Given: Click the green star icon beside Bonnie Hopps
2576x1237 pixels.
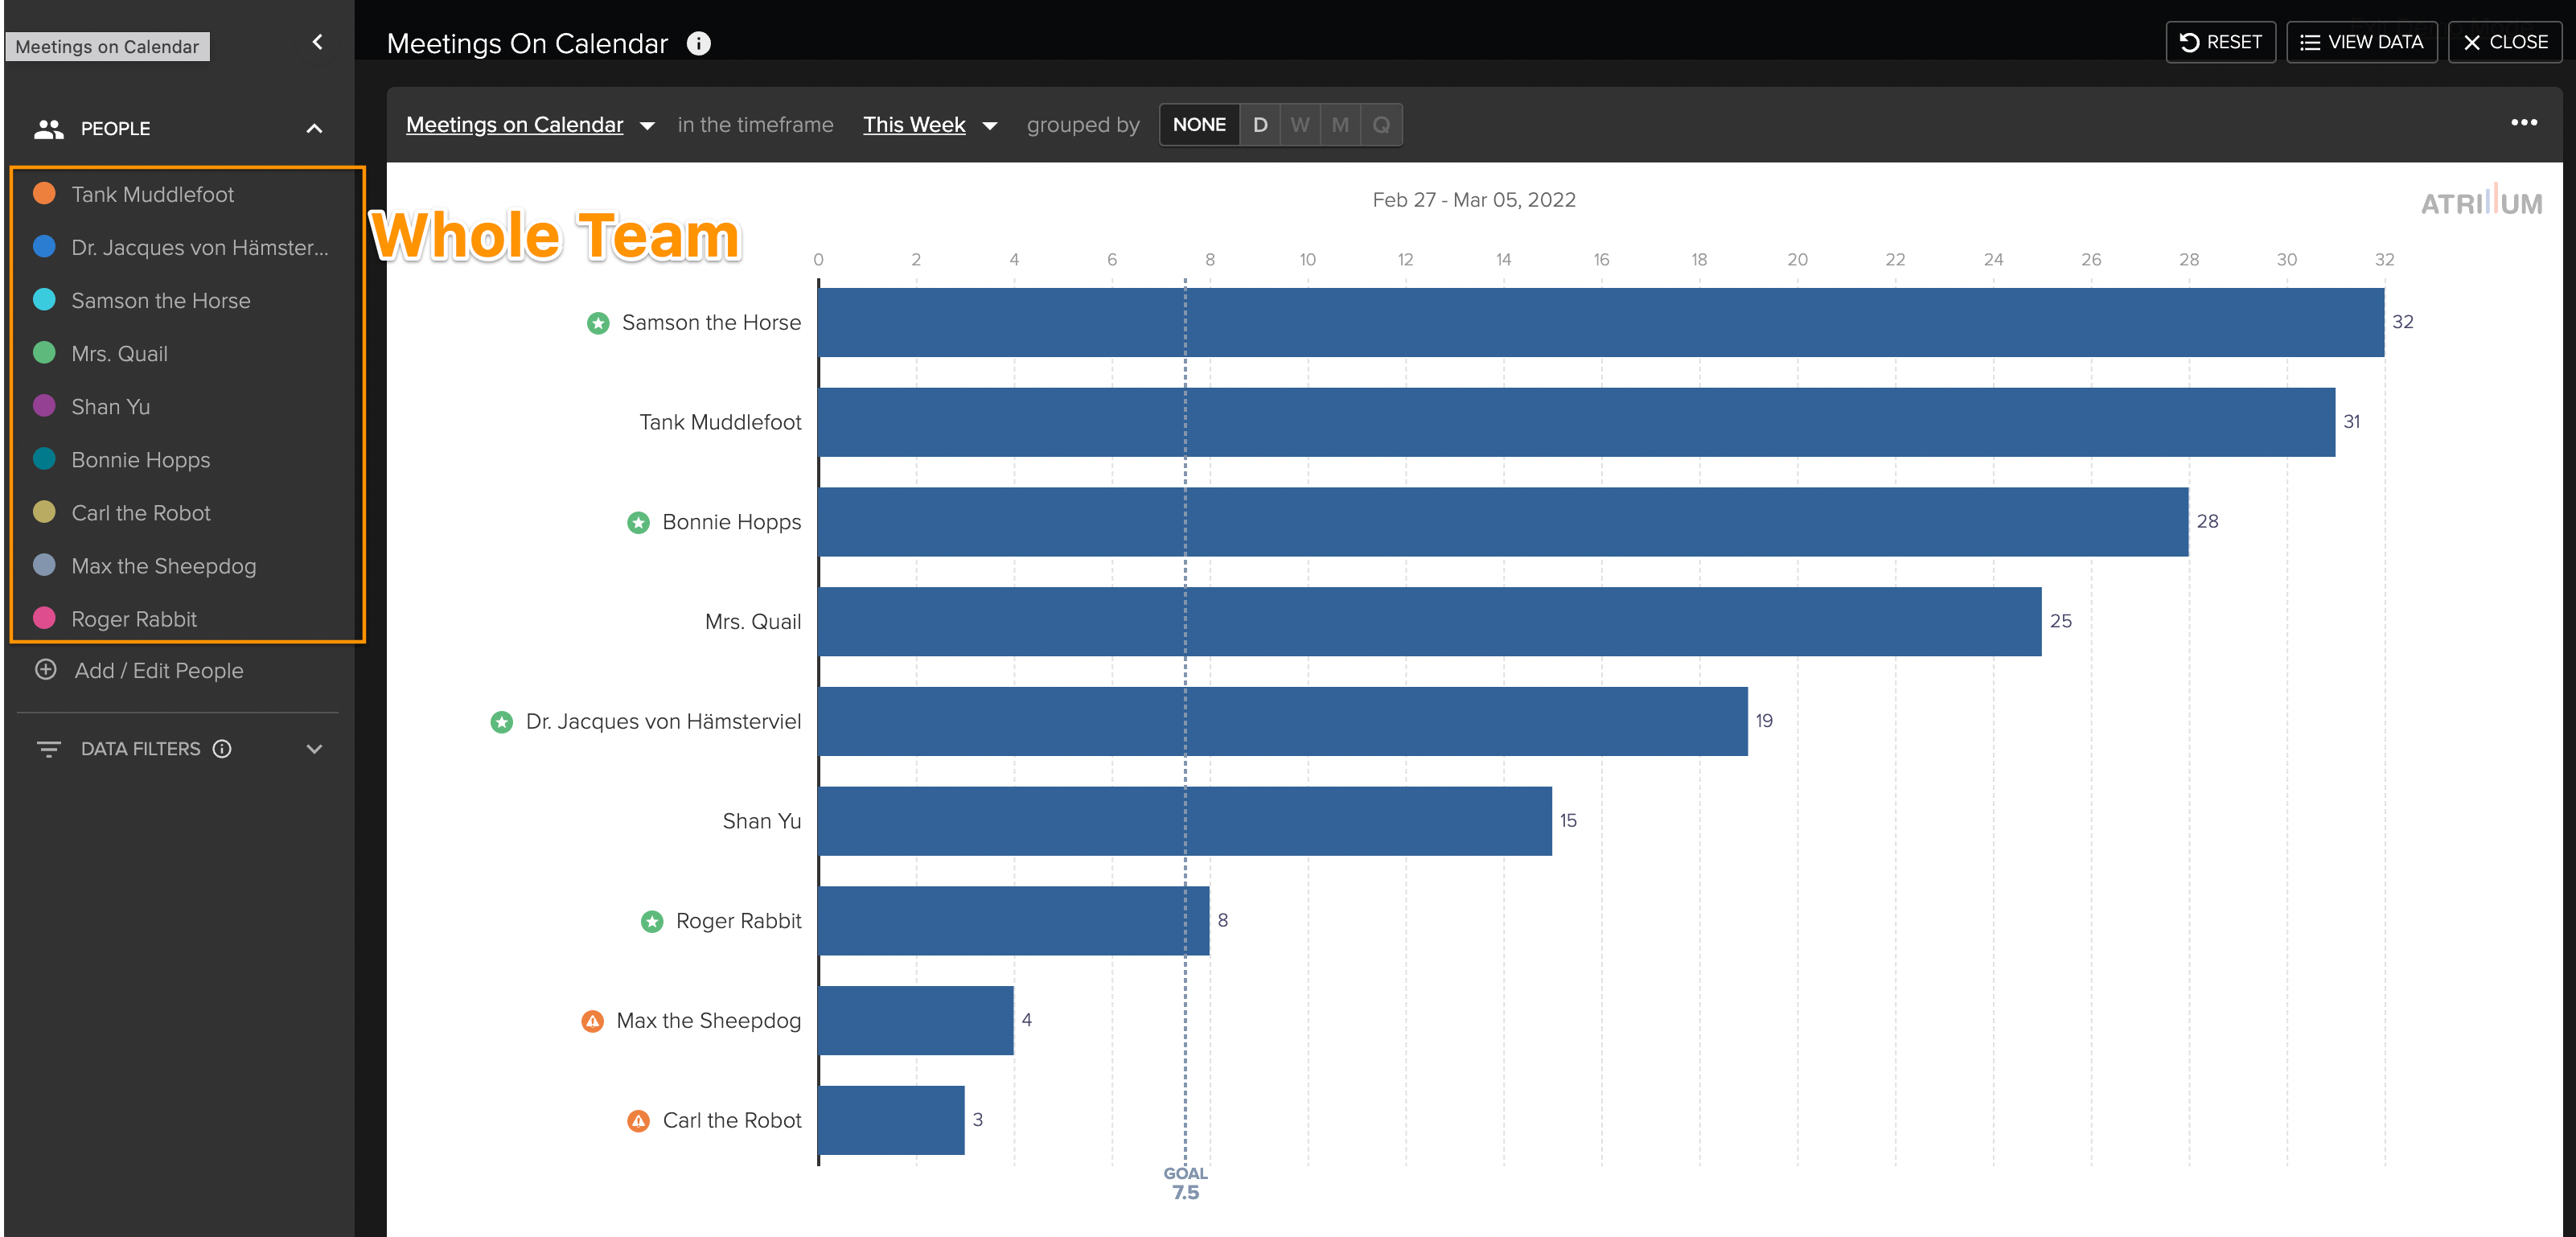Looking at the screenshot, I should (638, 523).
